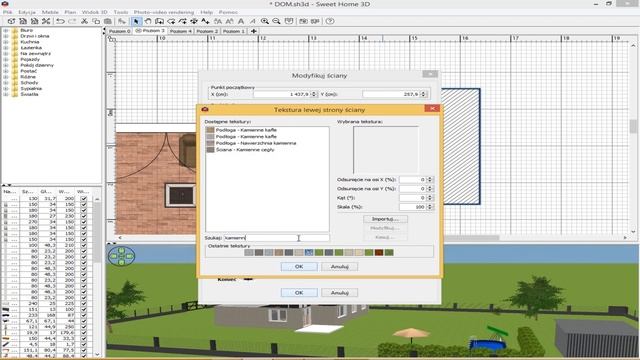Image resolution: width=640 pixels, height=360 pixels.
Task: Add a new level with the plus tab
Action: pos(253,31)
